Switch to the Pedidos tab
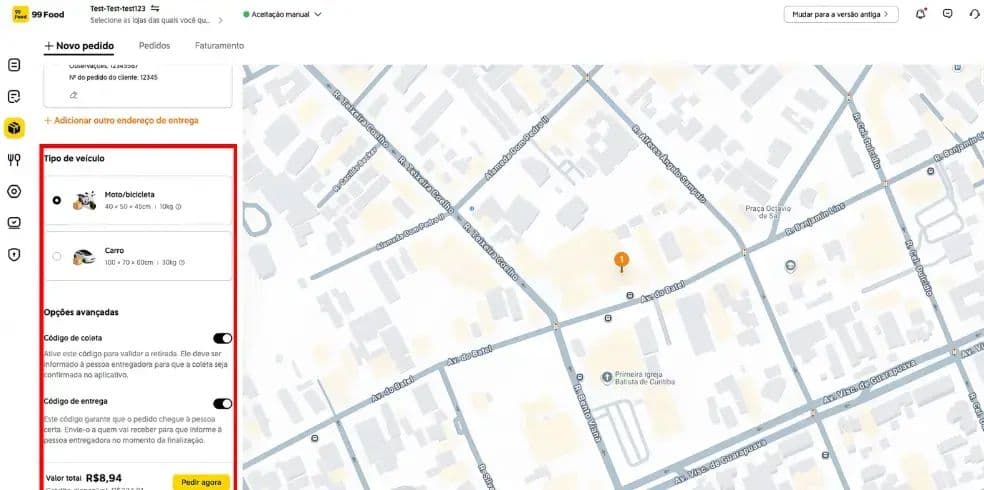This screenshot has width=984, height=490. point(154,46)
